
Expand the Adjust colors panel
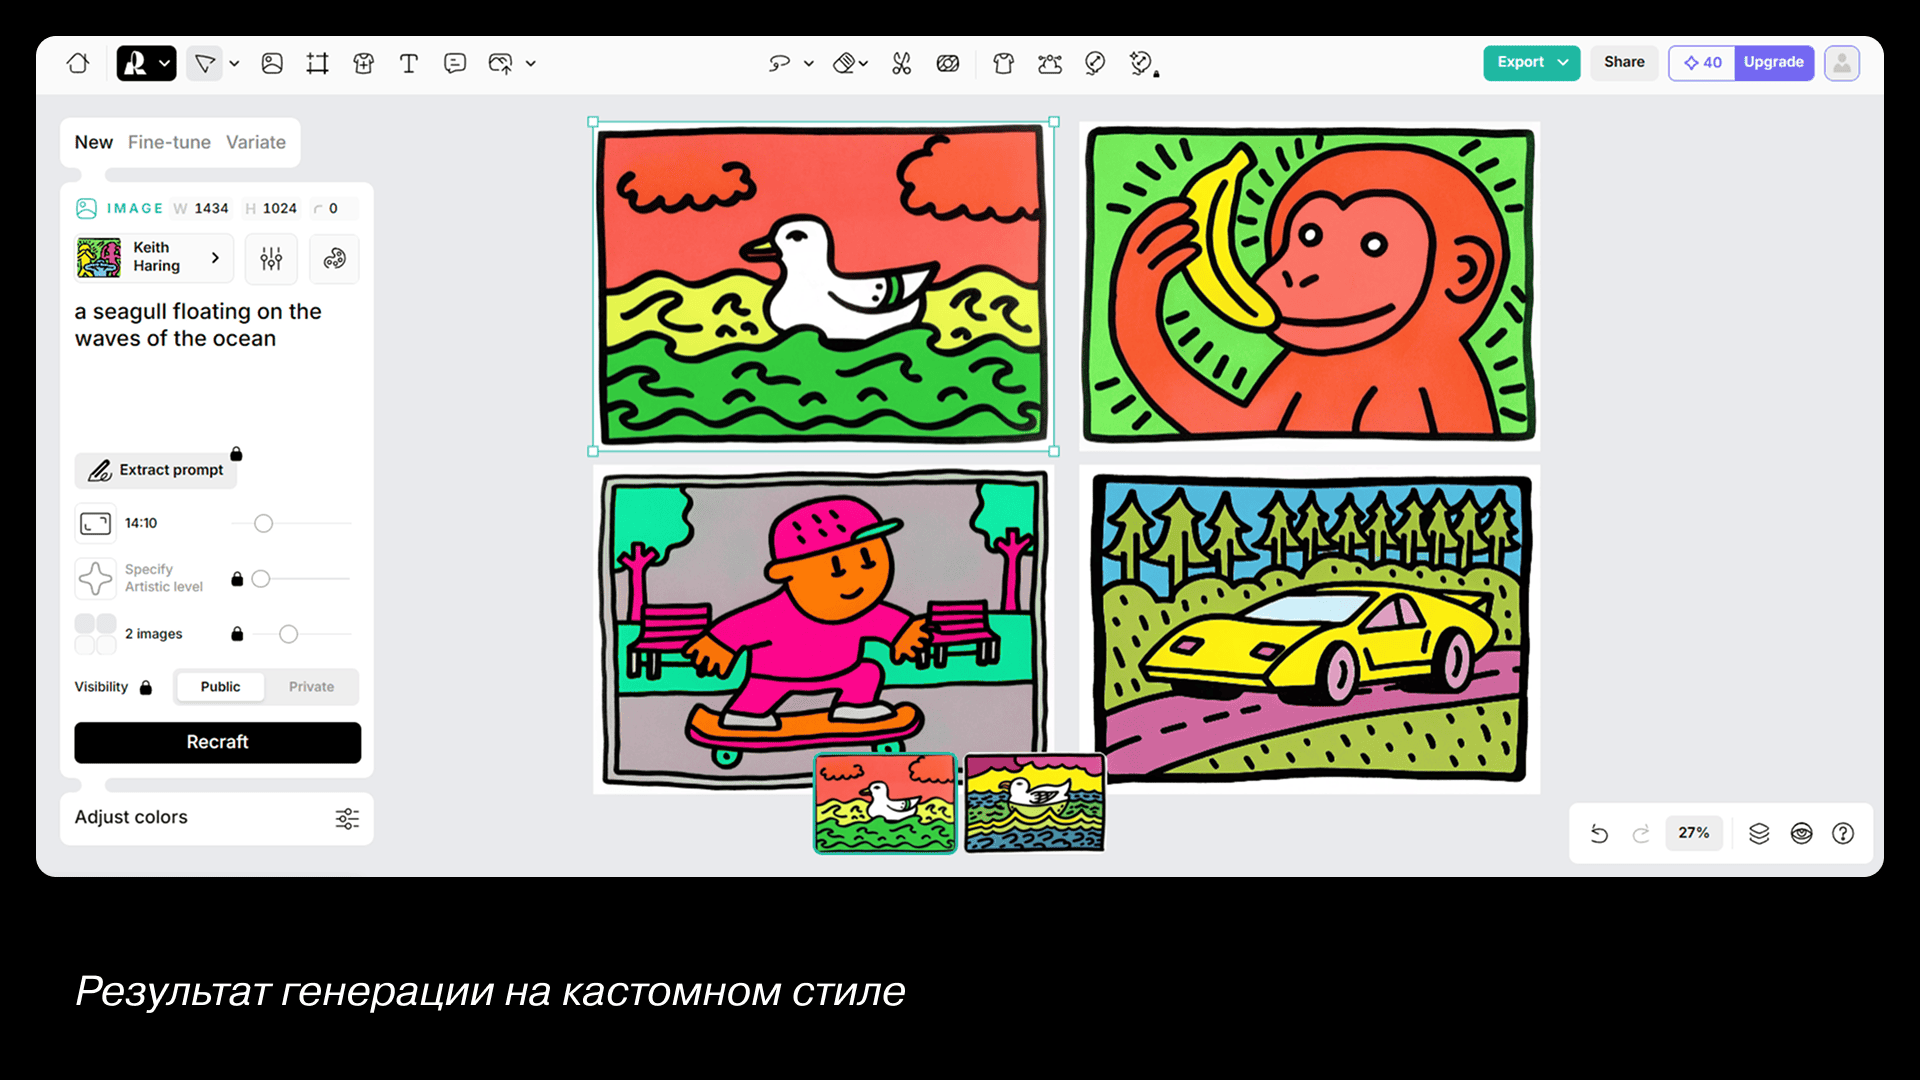tap(216, 818)
